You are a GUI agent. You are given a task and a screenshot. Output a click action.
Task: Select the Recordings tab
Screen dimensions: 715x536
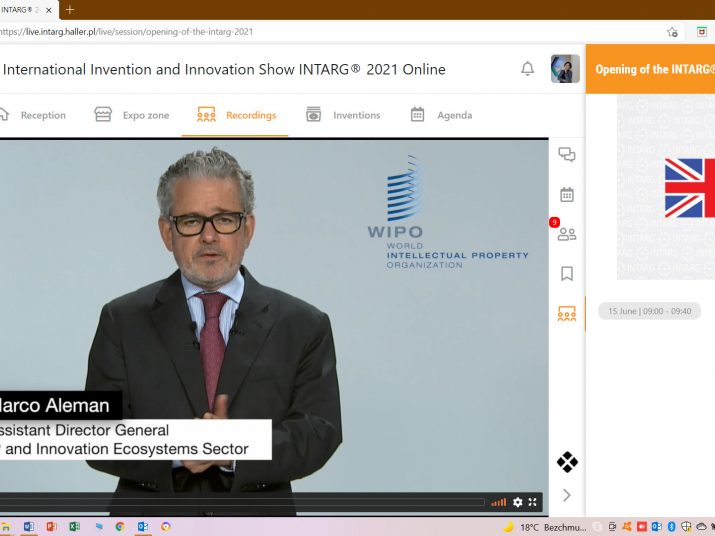click(x=237, y=115)
